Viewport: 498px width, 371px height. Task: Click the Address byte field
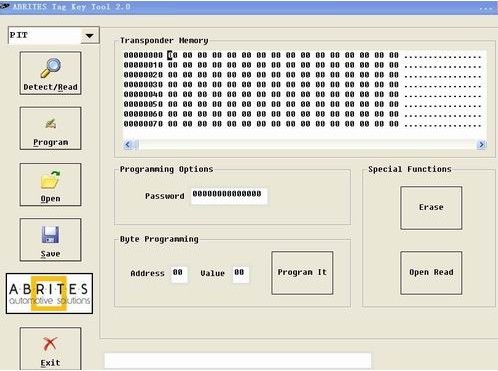click(x=179, y=274)
